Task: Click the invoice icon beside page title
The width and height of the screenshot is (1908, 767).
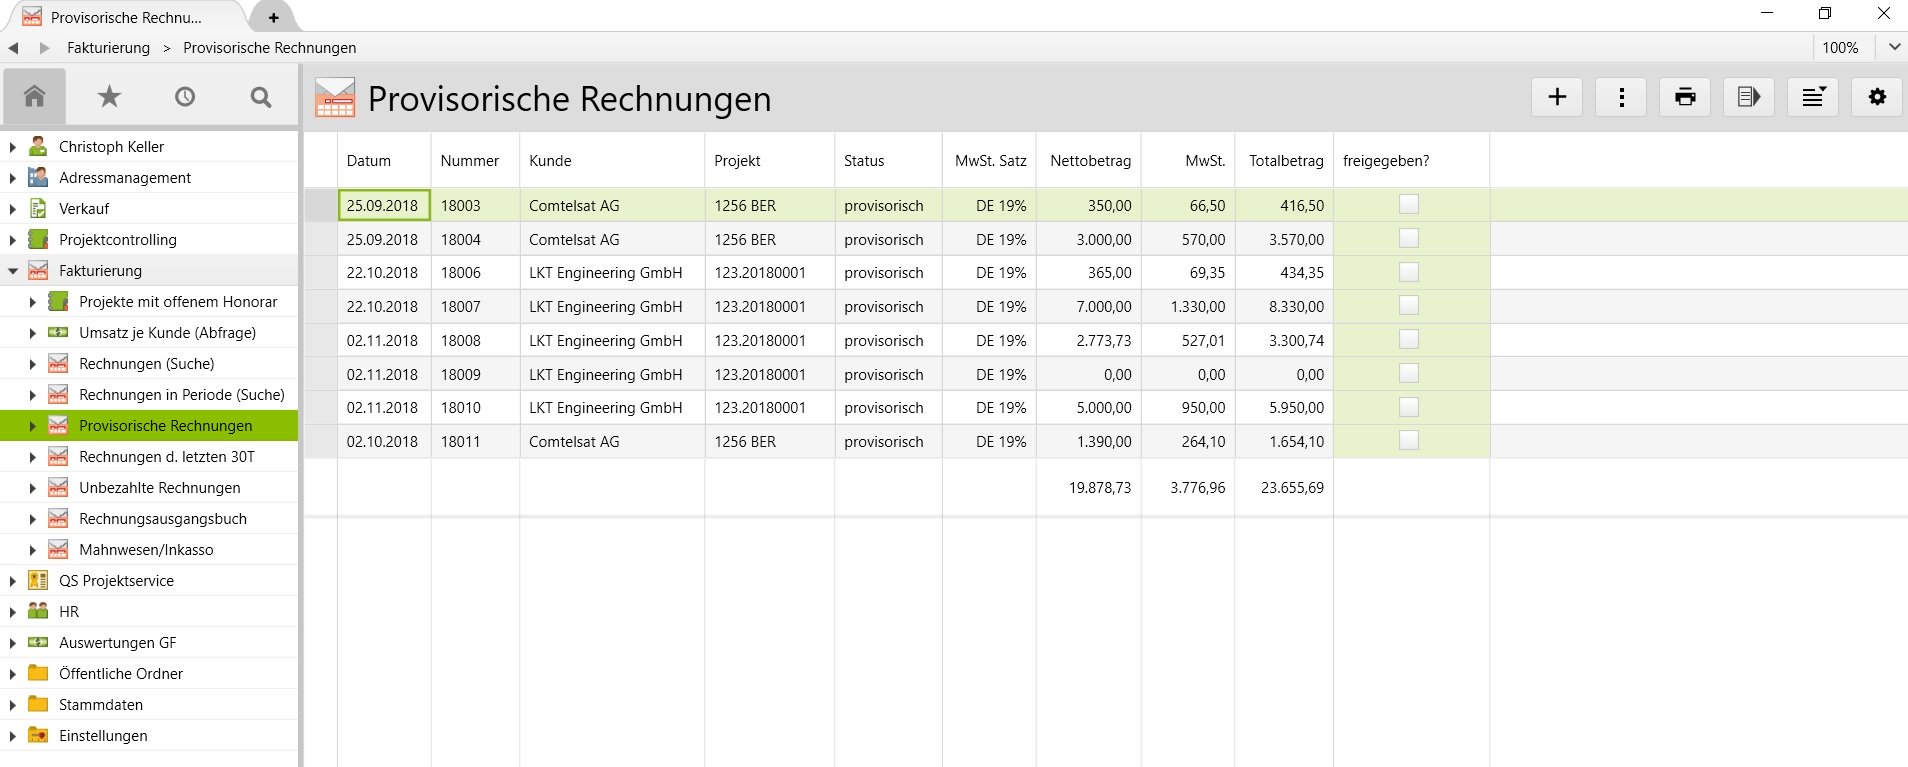Action: (x=335, y=98)
